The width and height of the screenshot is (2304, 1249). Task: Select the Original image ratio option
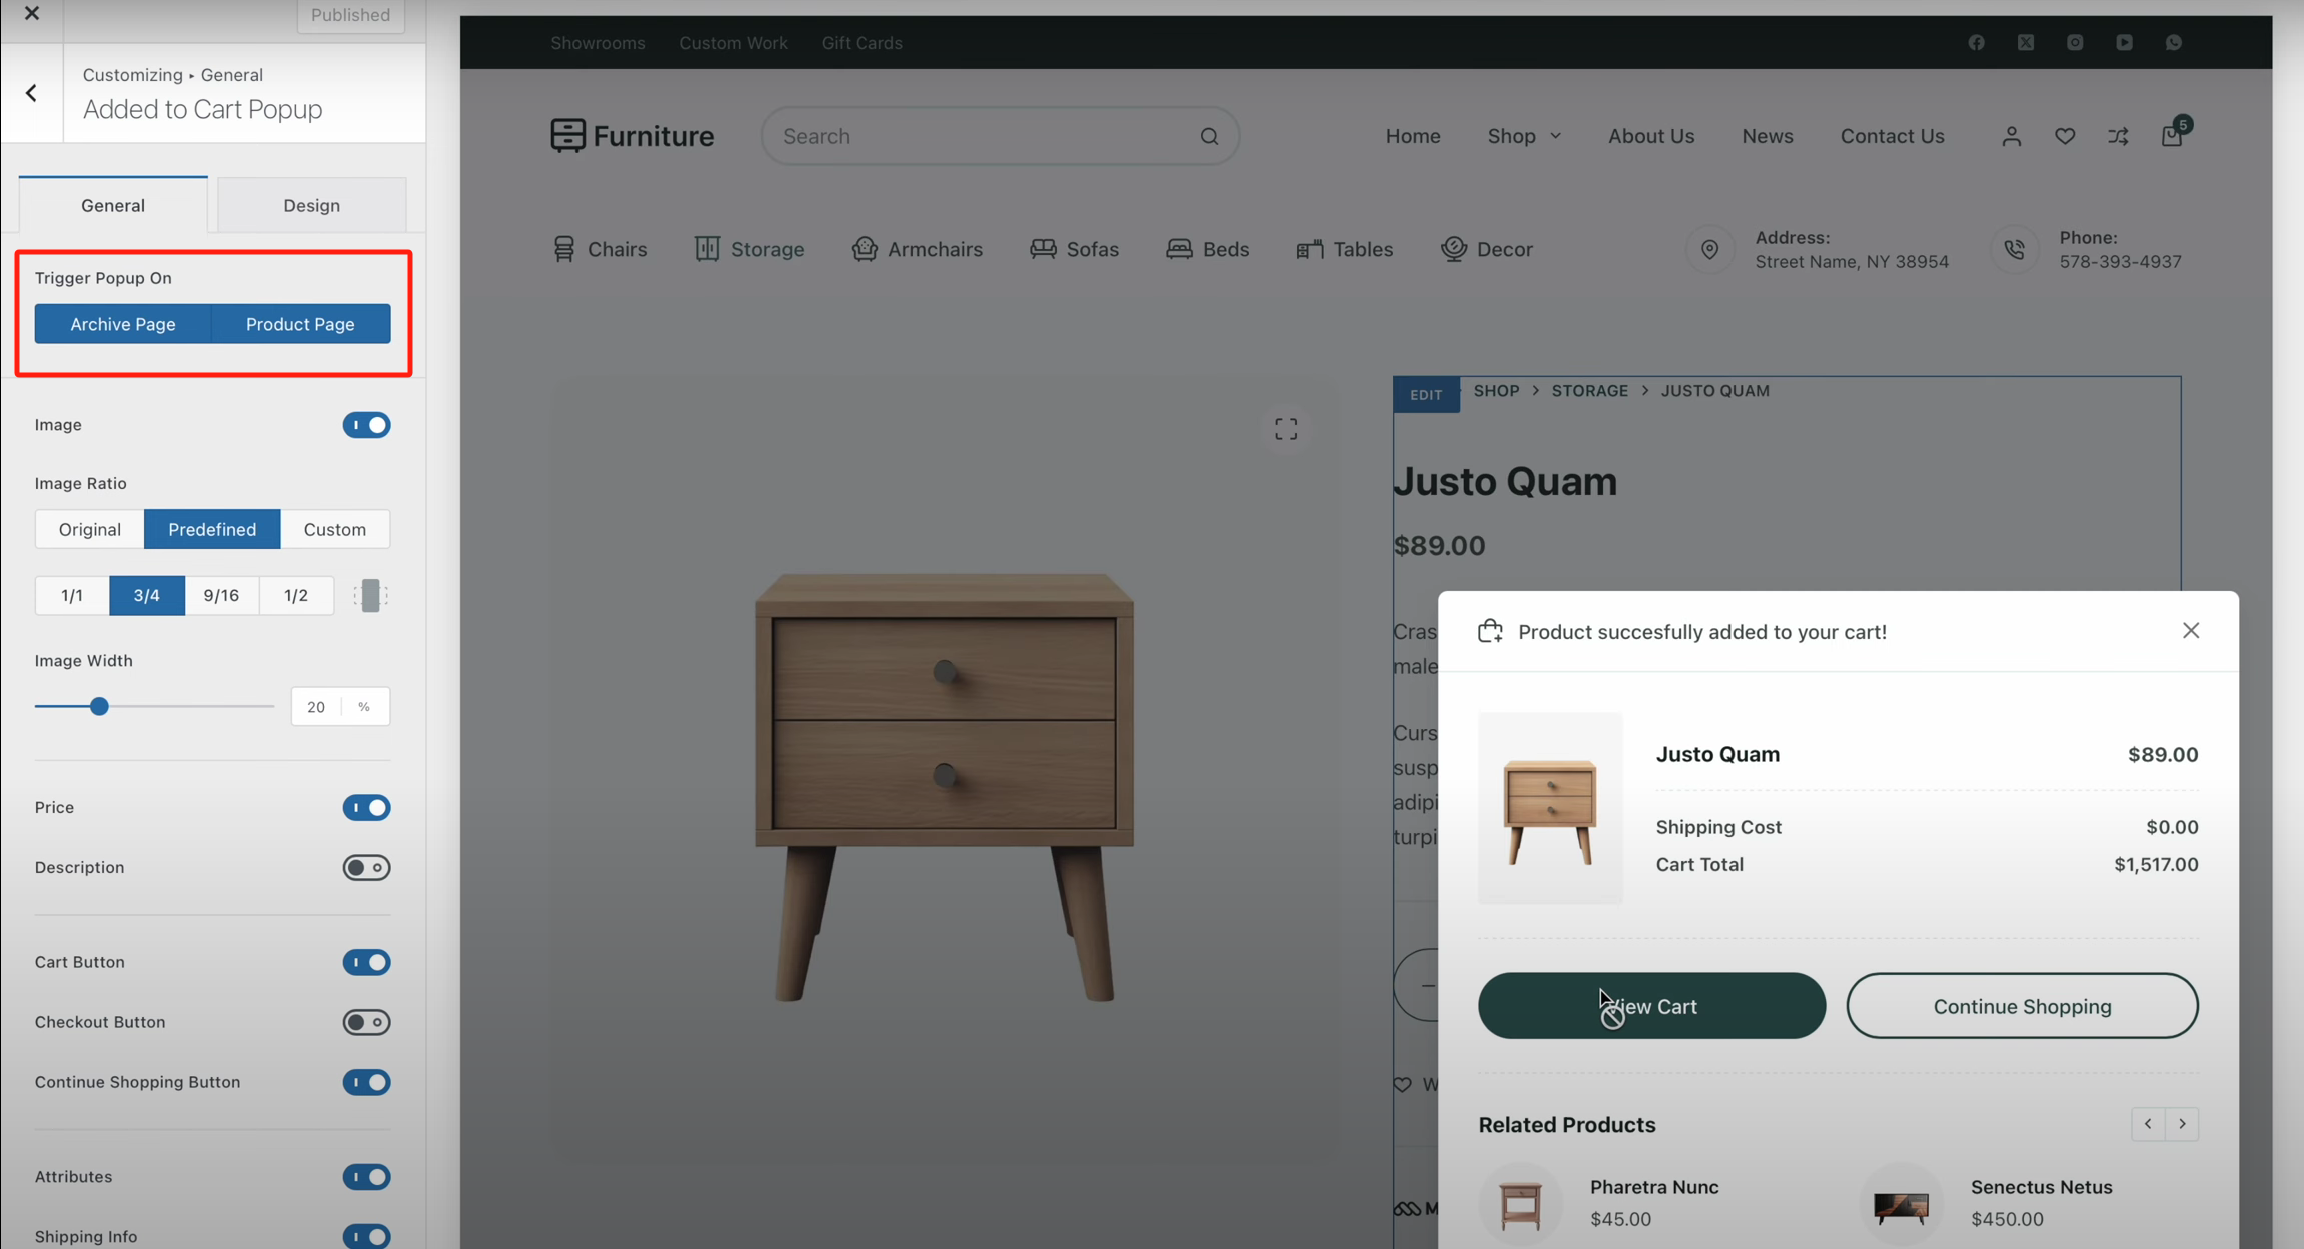89,529
